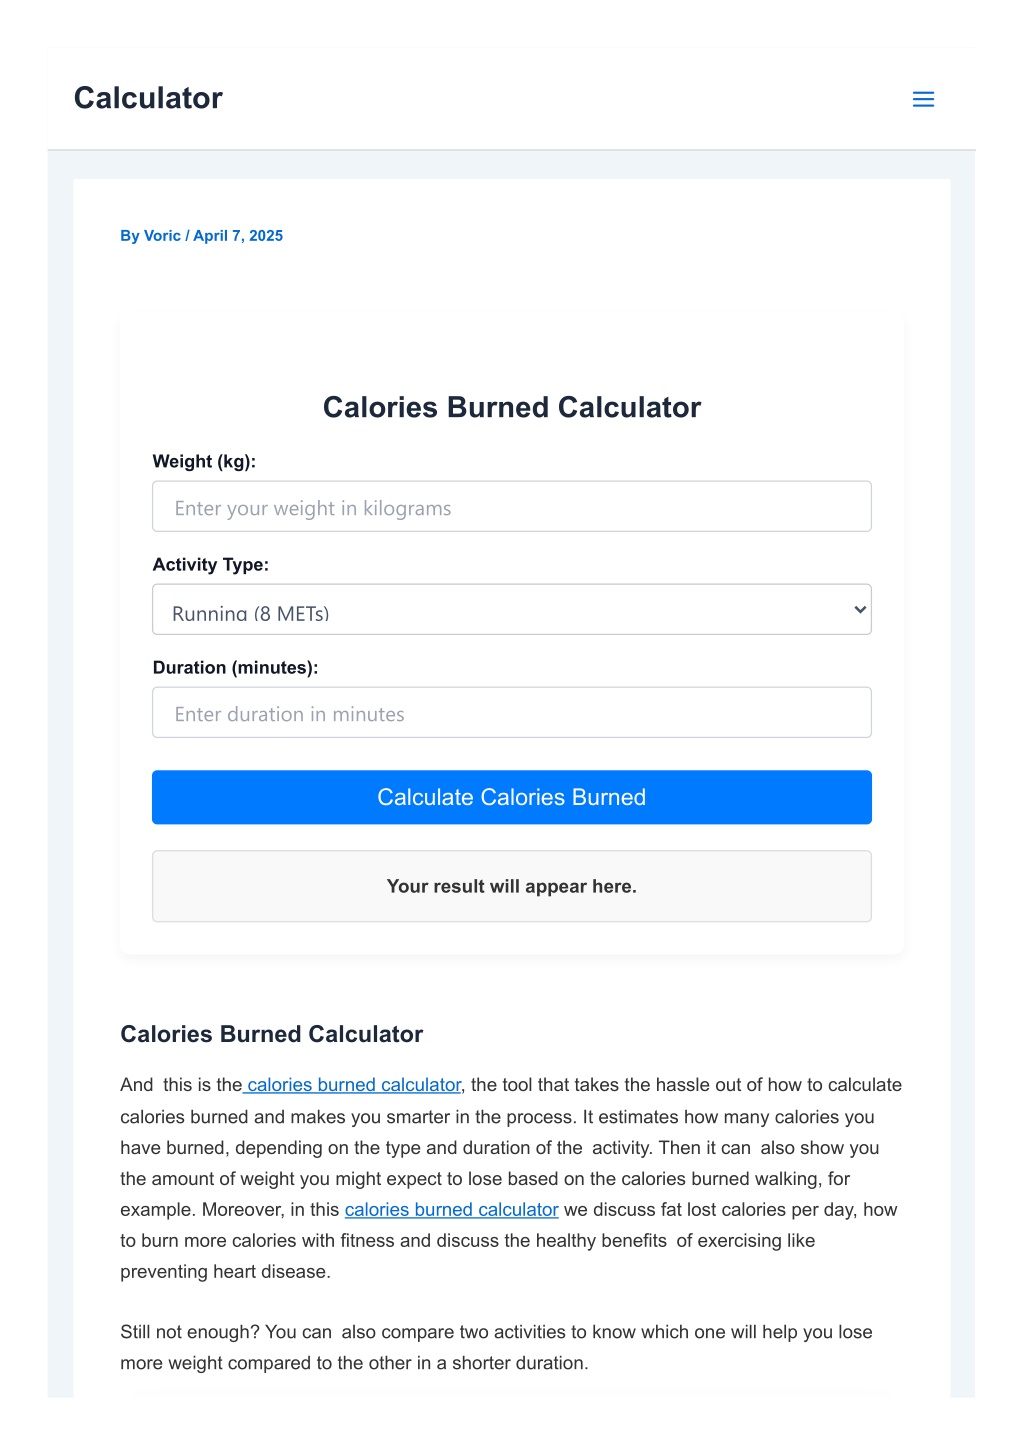
Task: Click the Duration (minutes) label
Action: [x=235, y=668]
